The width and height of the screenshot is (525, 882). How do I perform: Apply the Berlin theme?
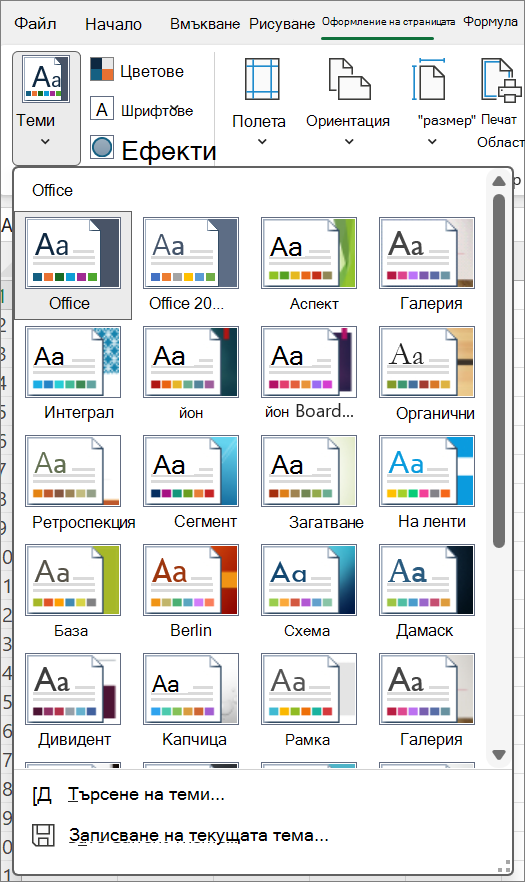click(191, 592)
